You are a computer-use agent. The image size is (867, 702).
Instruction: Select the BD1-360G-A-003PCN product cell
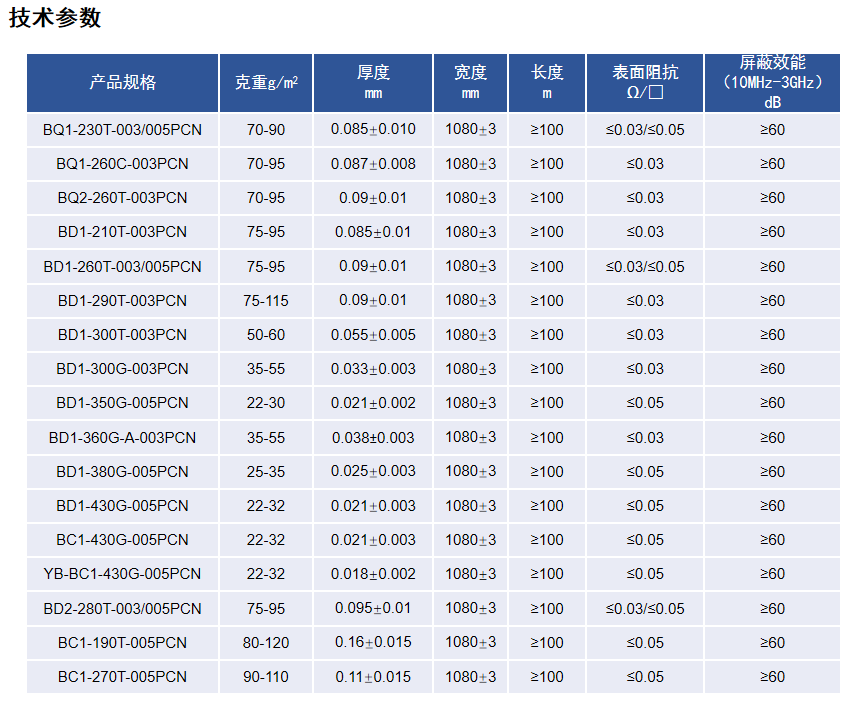(x=122, y=437)
